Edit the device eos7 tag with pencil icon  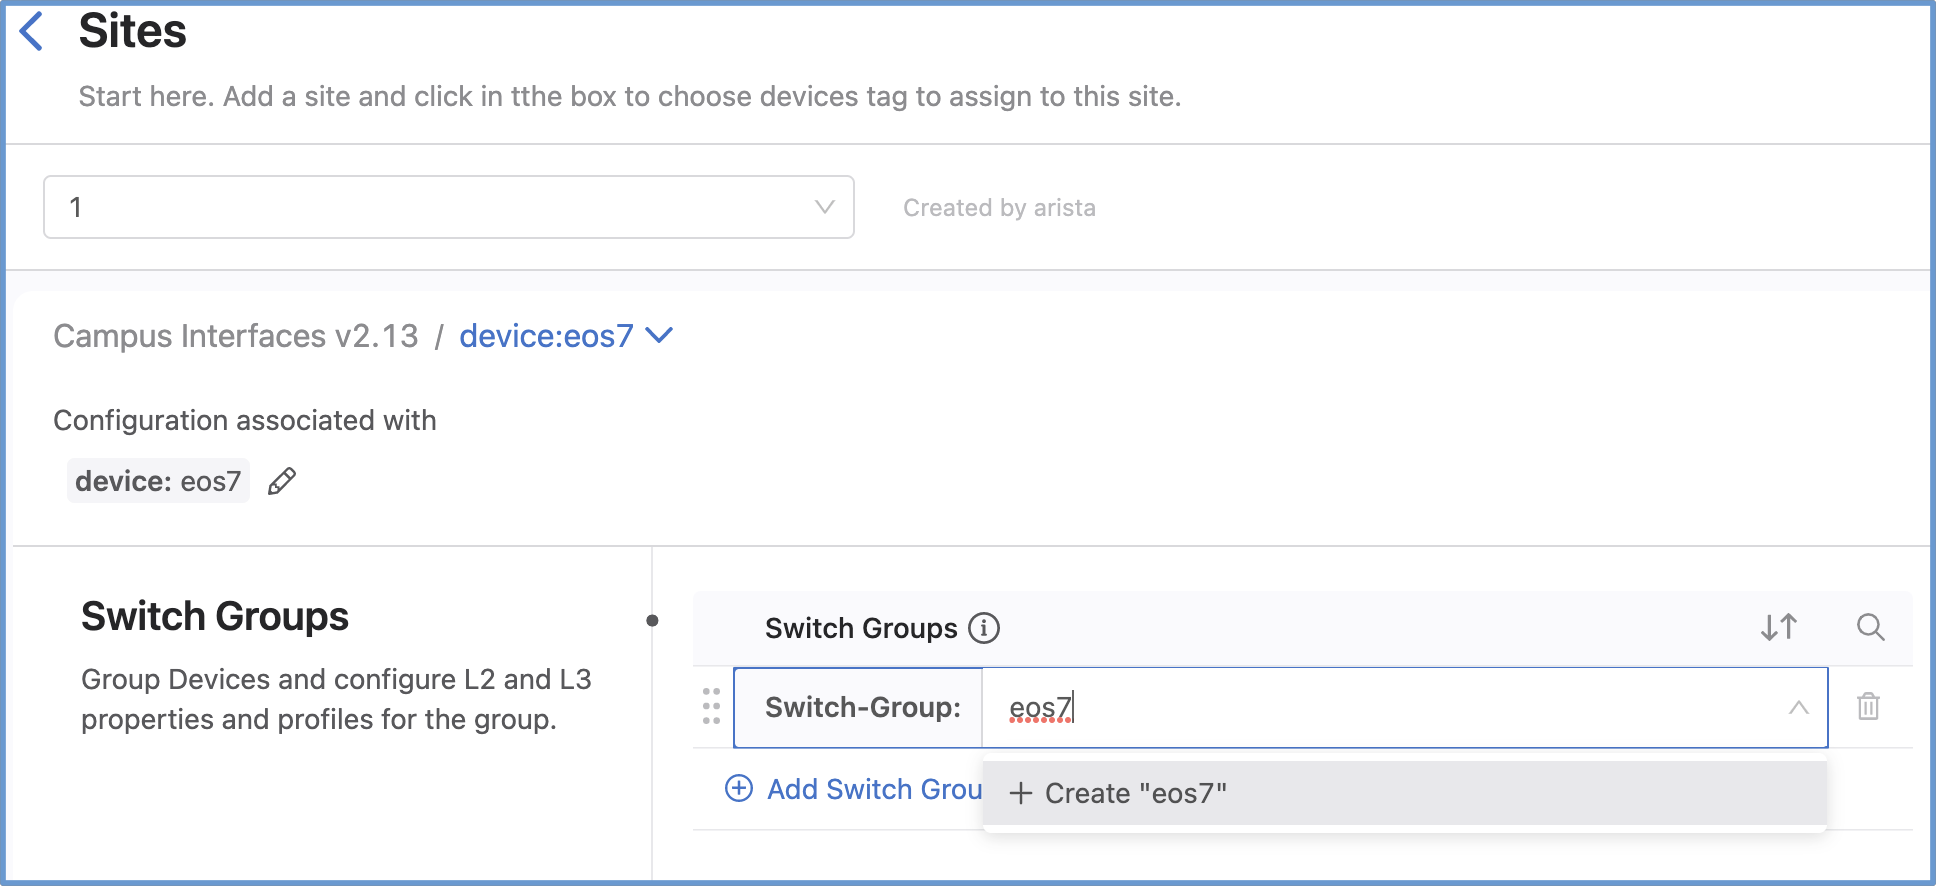(282, 481)
